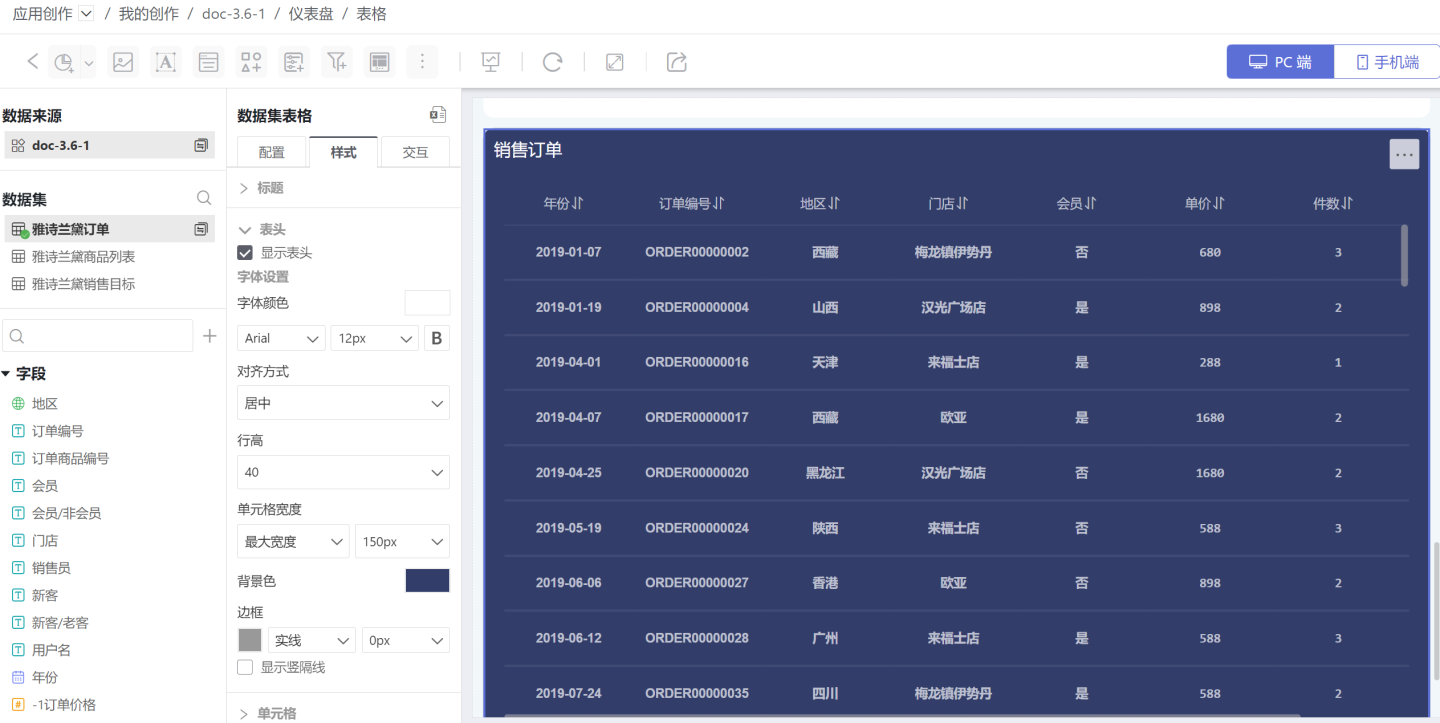Screen dimensions: 1440x723
Task: Click the 手机端 view button
Action: click(1387, 62)
